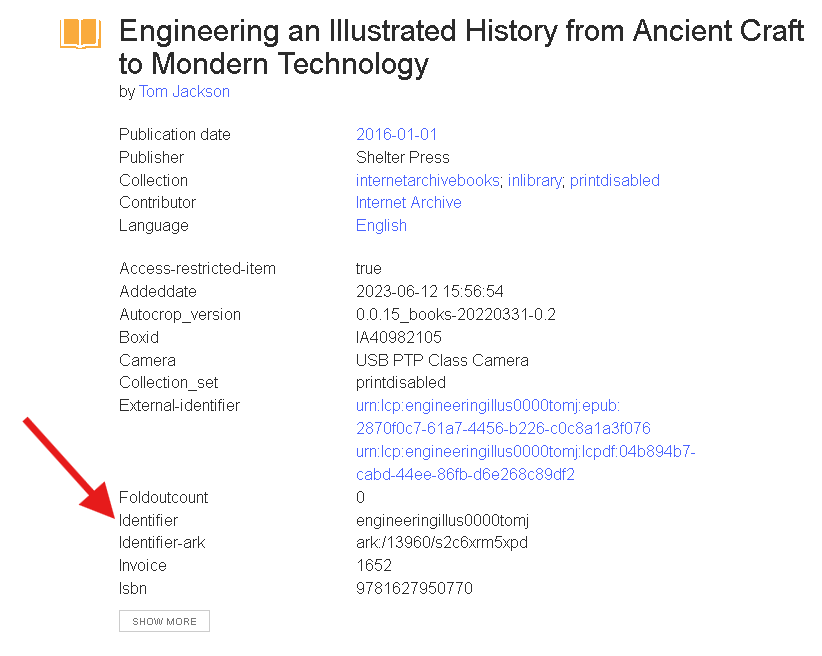
Task: Open the internetarchivebooks collection link
Action: pos(427,180)
